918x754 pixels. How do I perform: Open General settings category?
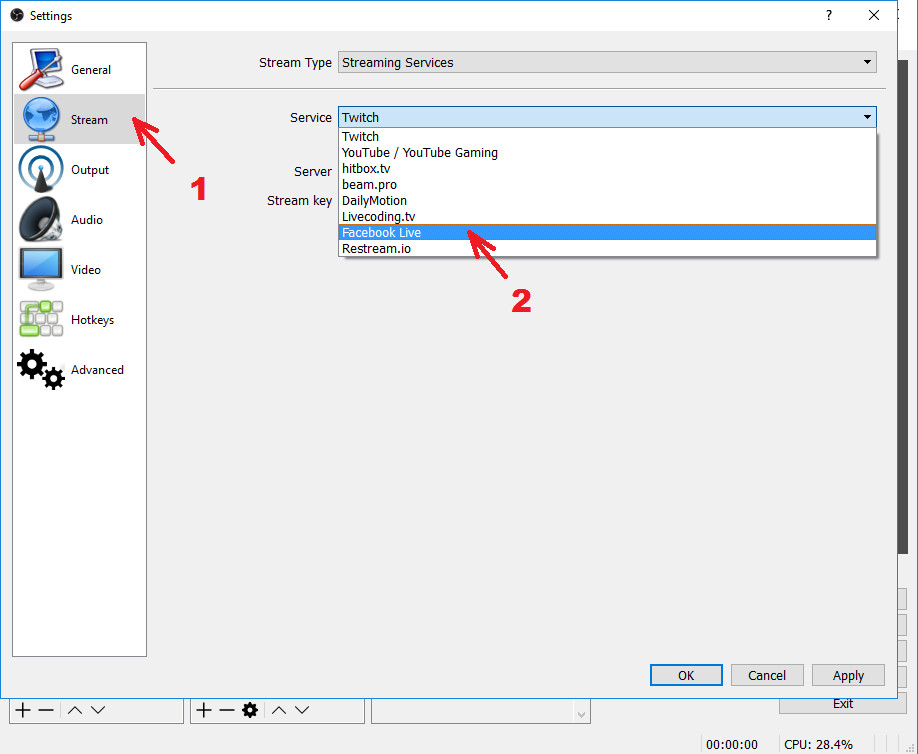79,70
